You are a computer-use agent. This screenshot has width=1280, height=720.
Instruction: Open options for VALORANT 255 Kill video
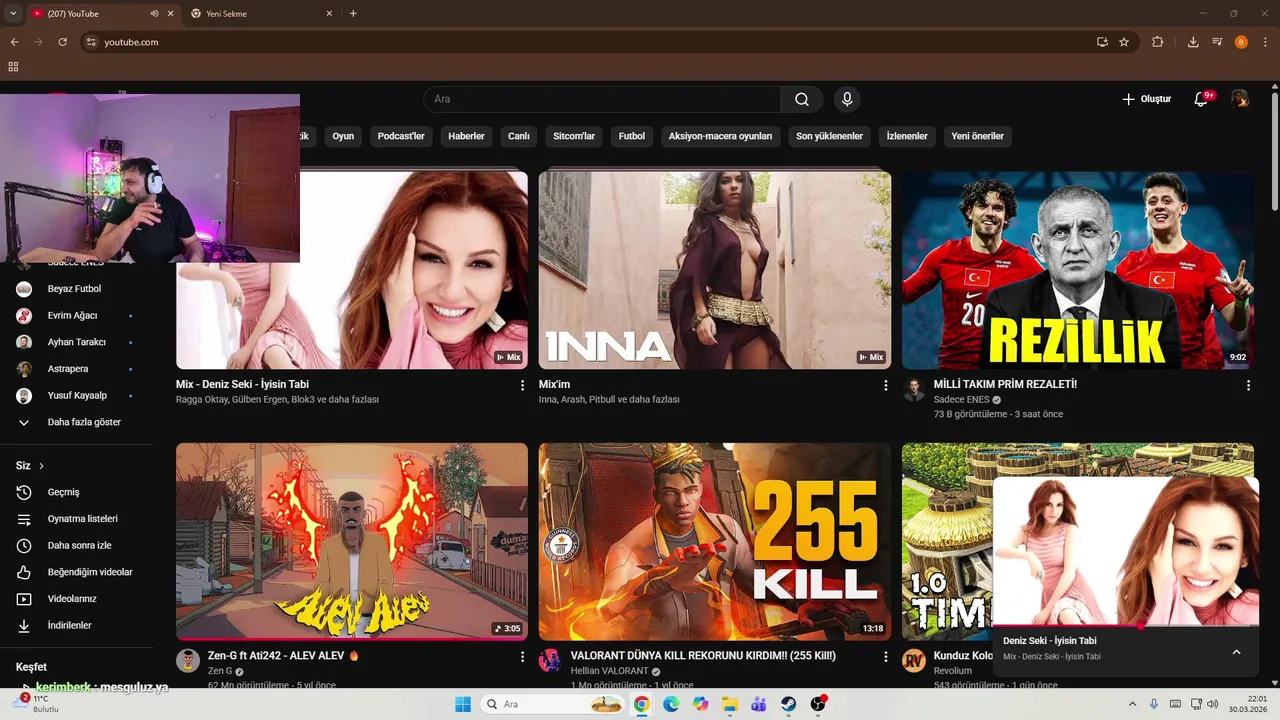(885, 657)
